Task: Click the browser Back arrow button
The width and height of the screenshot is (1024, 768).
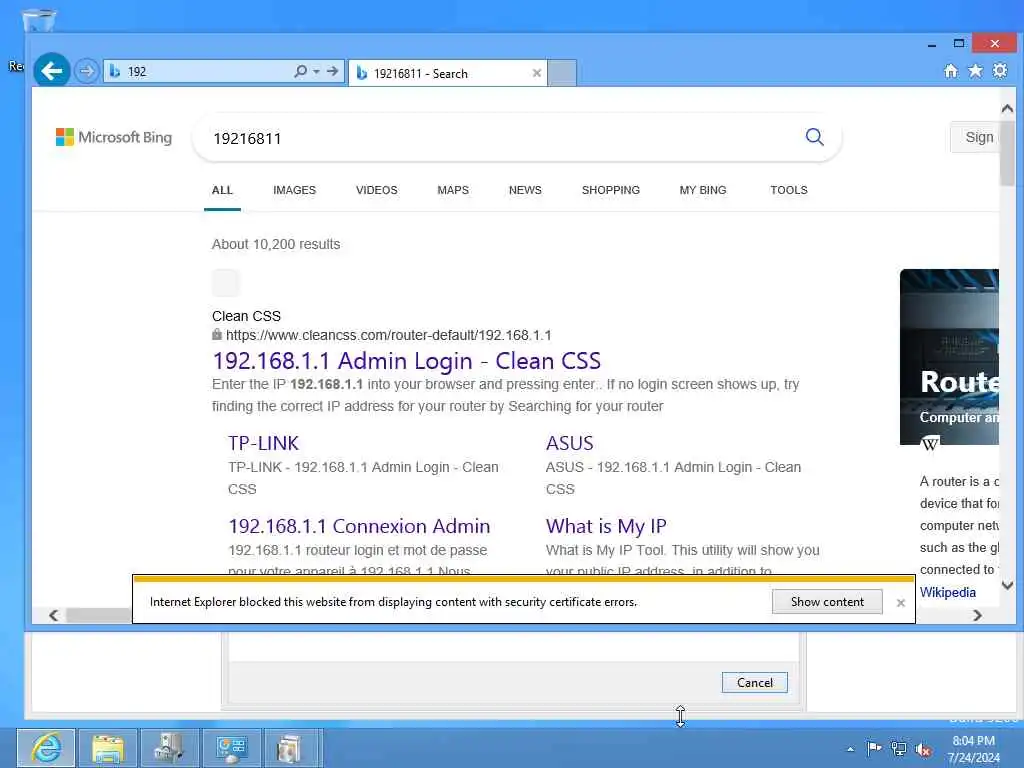Action: [52, 70]
